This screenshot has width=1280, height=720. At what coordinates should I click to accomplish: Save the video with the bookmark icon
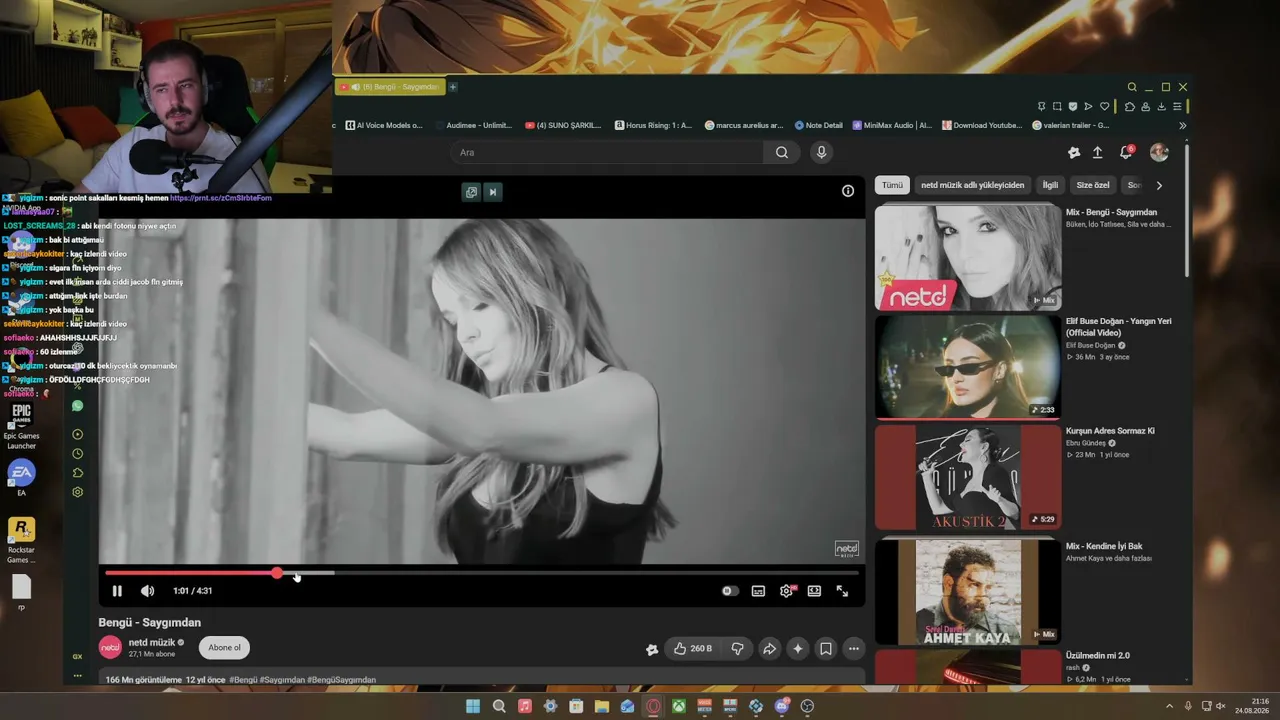tap(825, 649)
